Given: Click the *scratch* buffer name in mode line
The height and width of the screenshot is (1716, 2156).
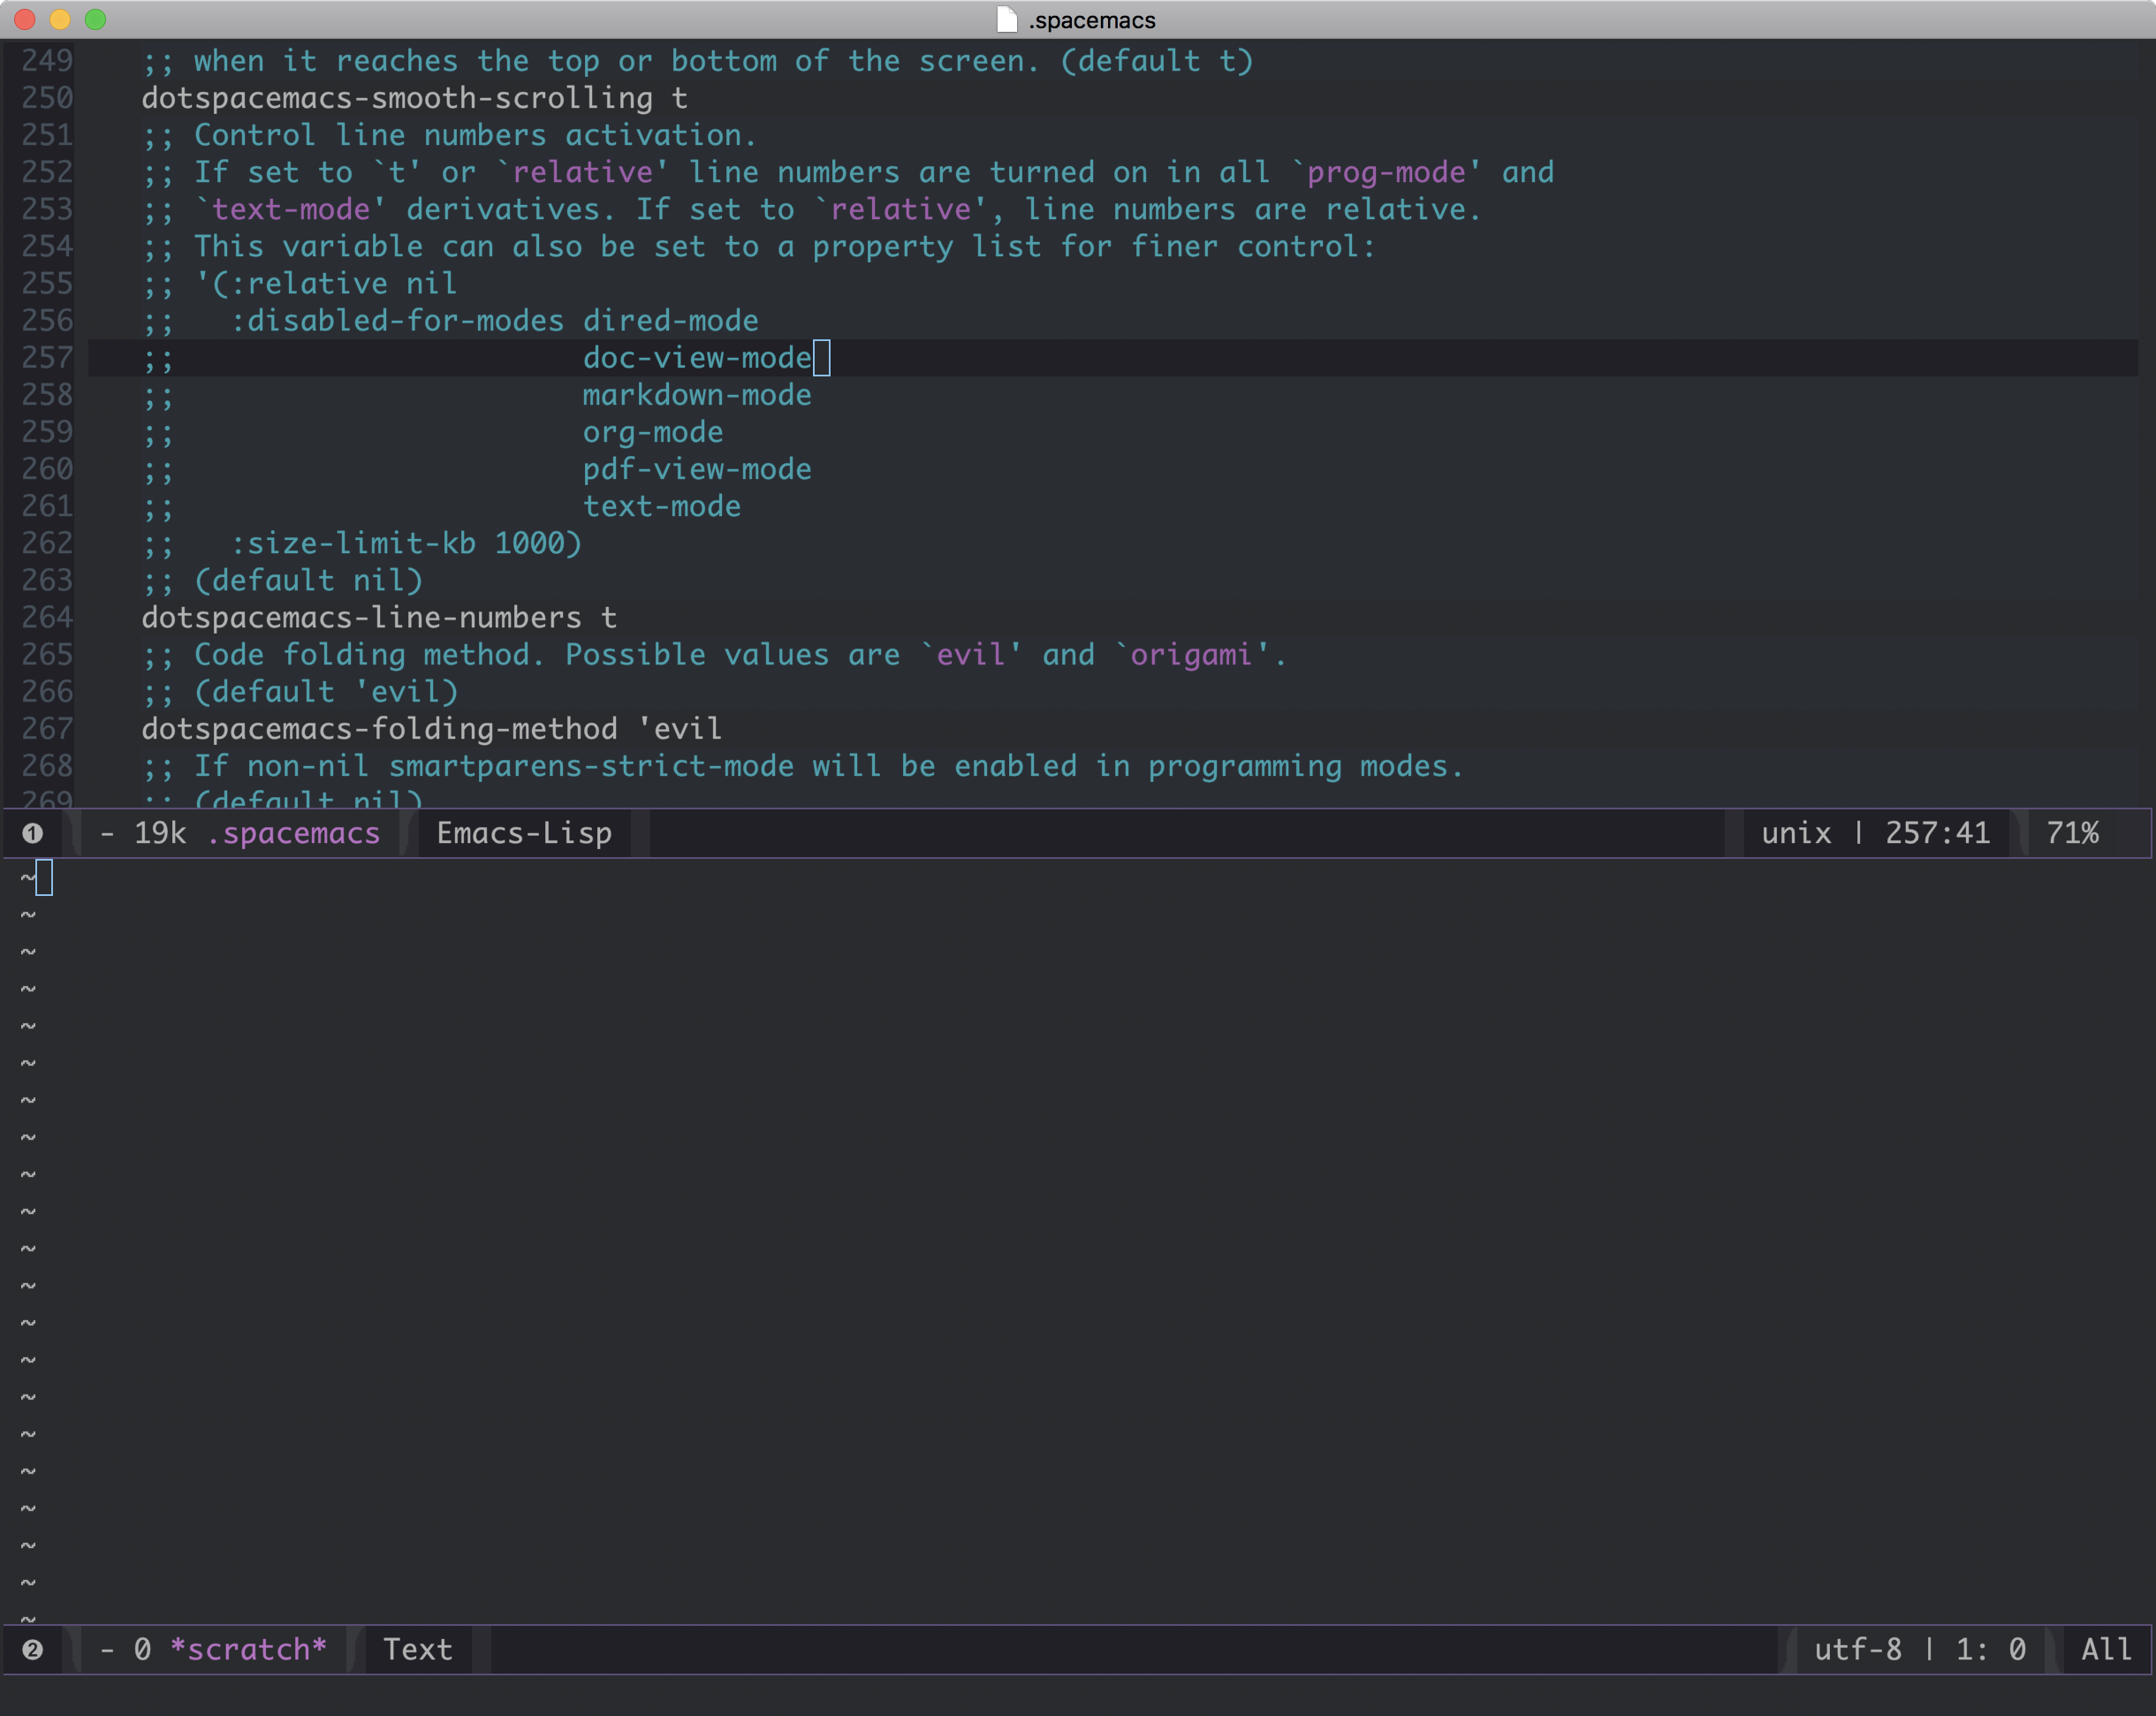Looking at the screenshot, I should tap(248, 1649).
